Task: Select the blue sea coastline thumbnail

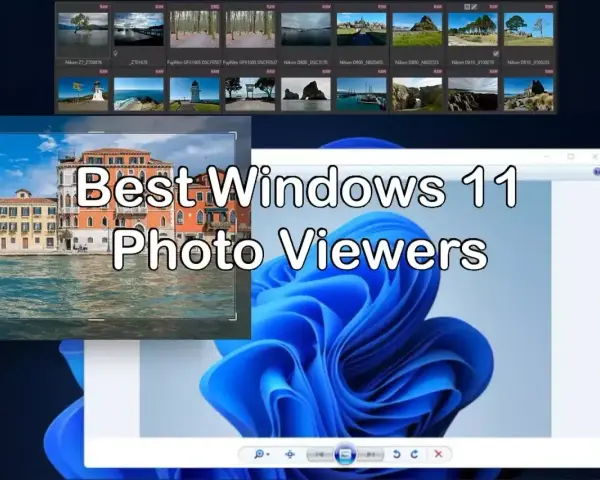Action: pos(139,94)
